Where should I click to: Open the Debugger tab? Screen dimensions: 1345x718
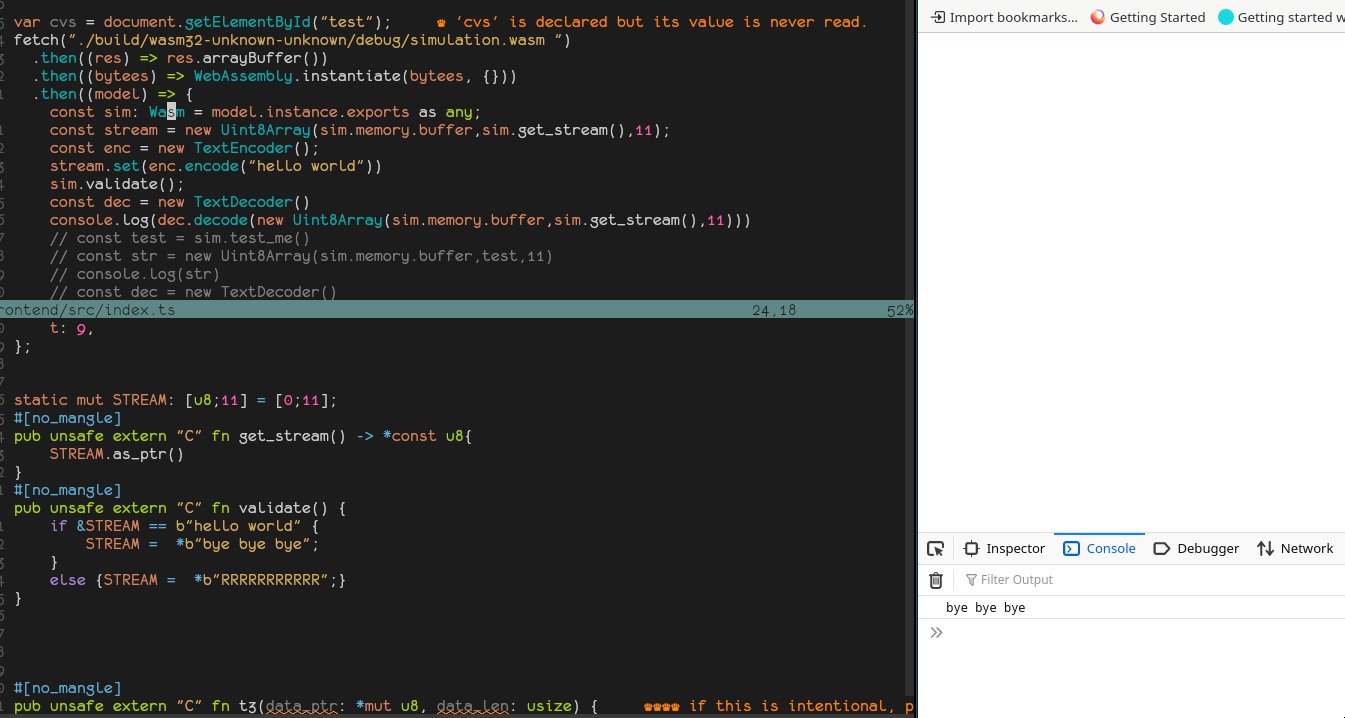pos(1196,548)
